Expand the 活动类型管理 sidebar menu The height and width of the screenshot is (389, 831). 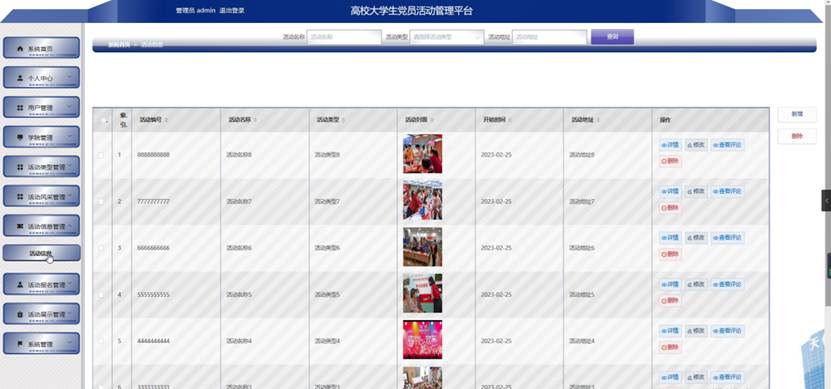click(x=41, y=166)
